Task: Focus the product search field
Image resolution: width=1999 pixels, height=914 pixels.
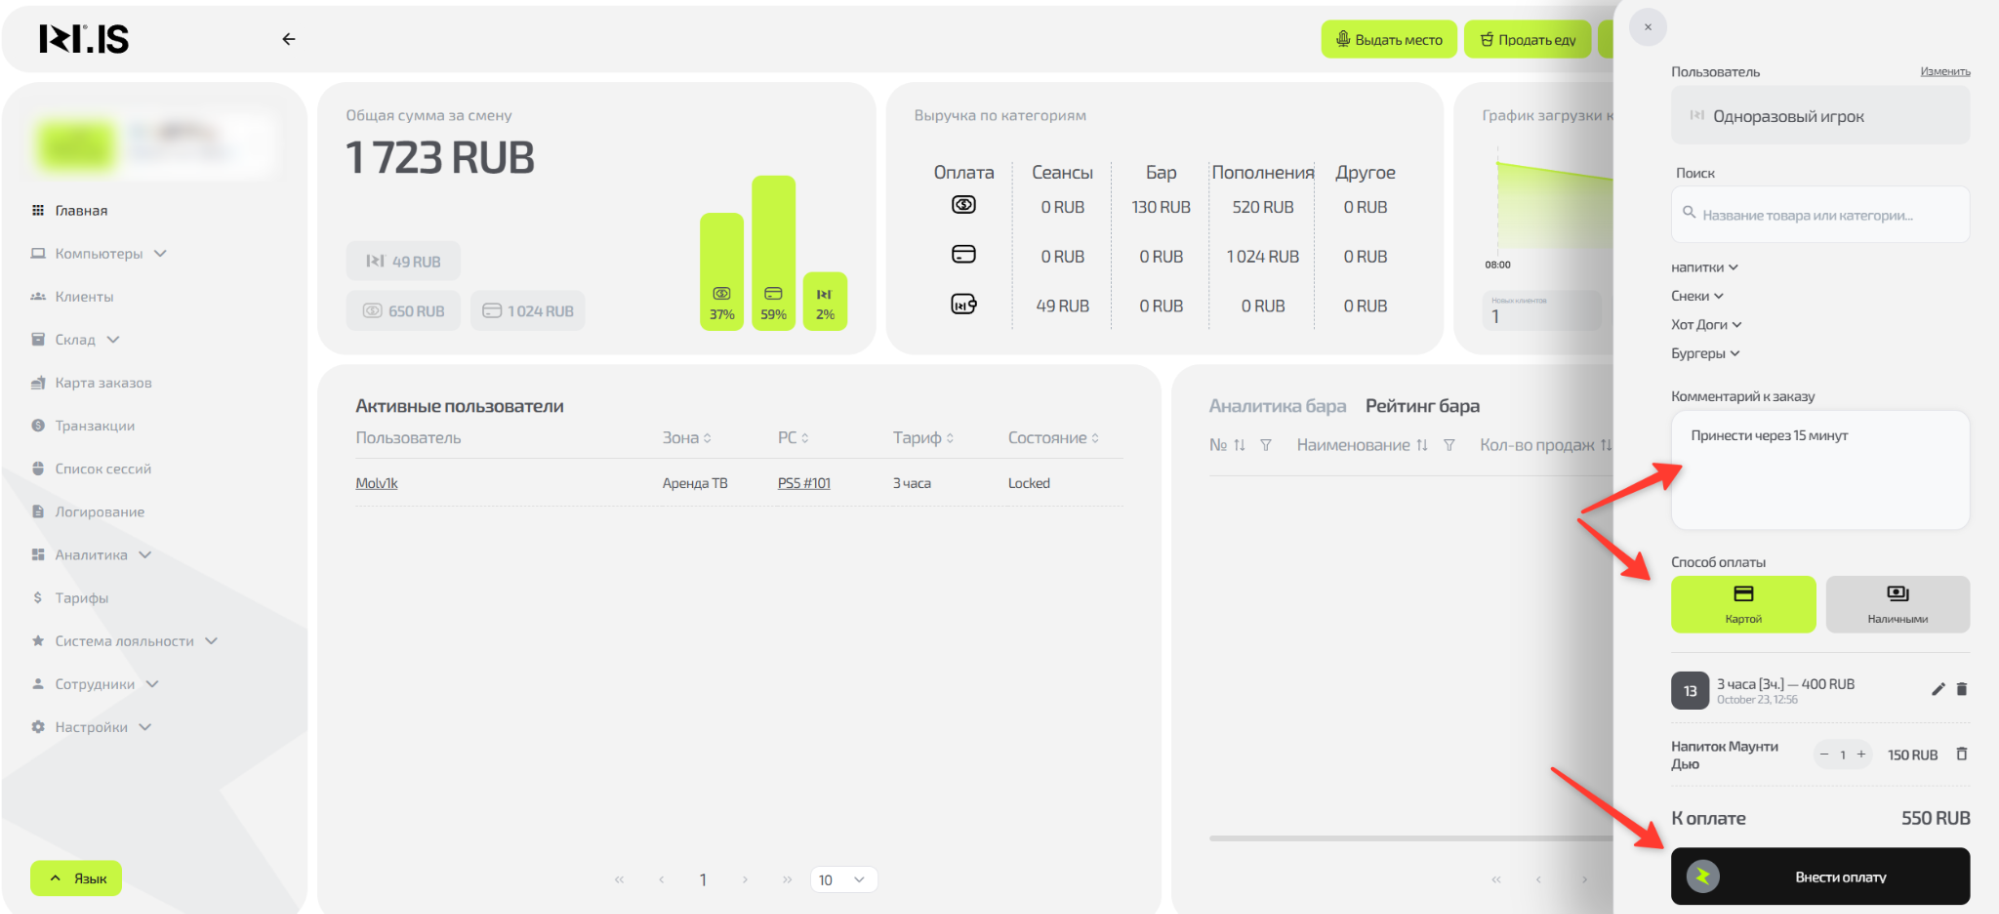Action: coord(1820,215)
